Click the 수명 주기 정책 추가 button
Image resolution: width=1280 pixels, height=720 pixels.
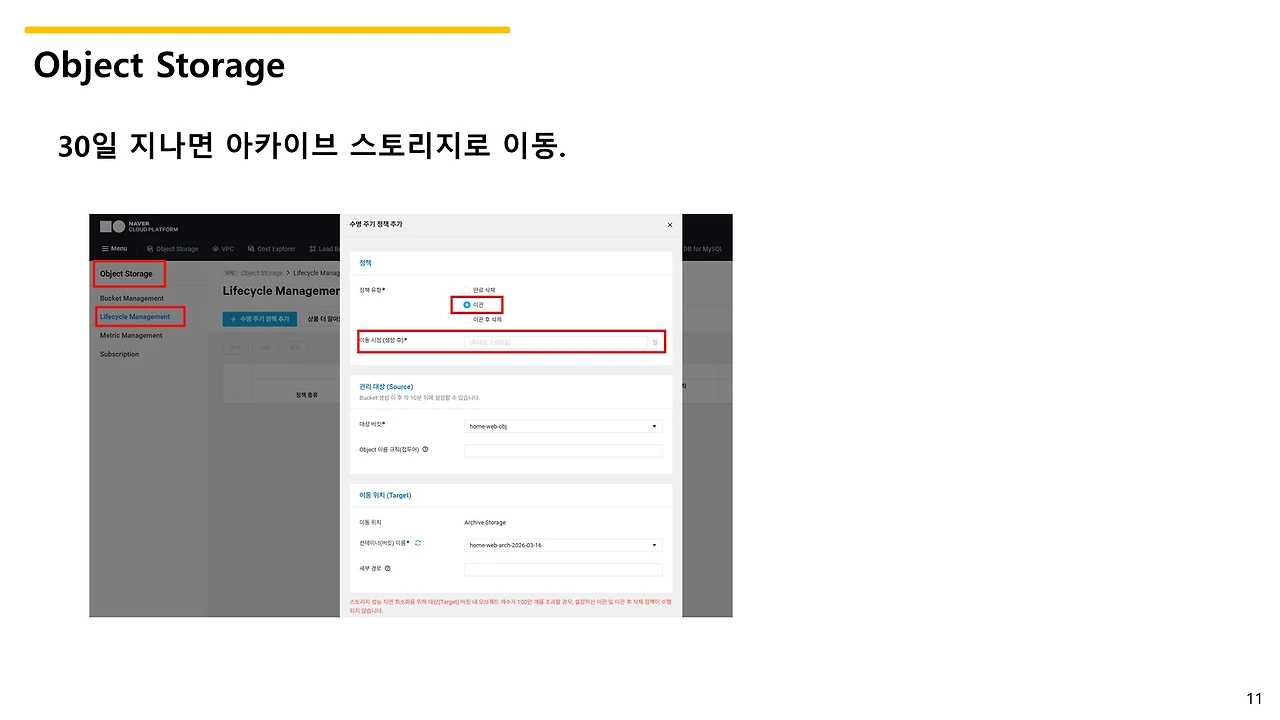coord(260,318)
